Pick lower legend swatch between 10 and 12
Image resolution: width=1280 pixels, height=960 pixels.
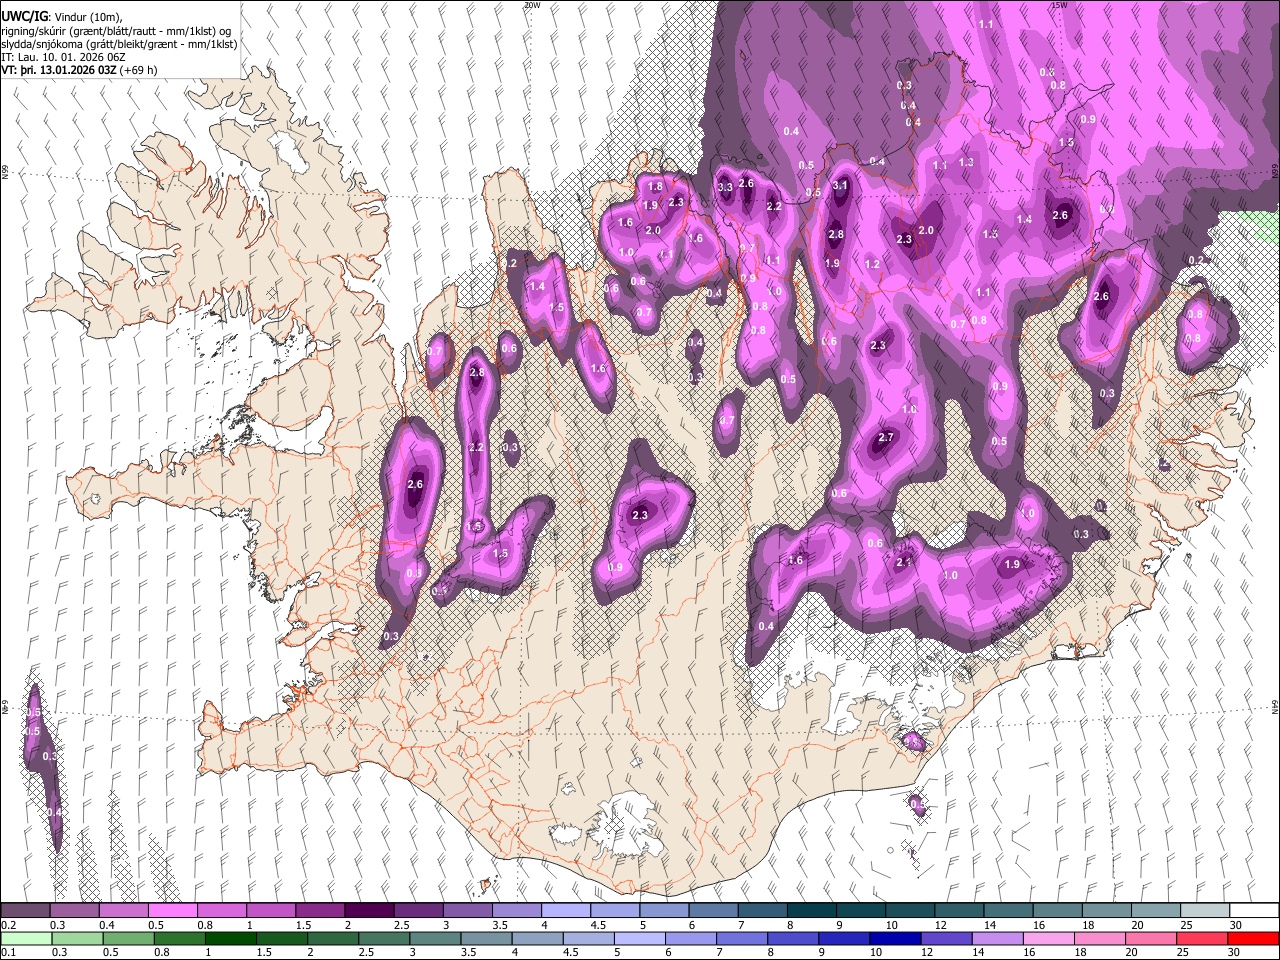tap(896, 938)
